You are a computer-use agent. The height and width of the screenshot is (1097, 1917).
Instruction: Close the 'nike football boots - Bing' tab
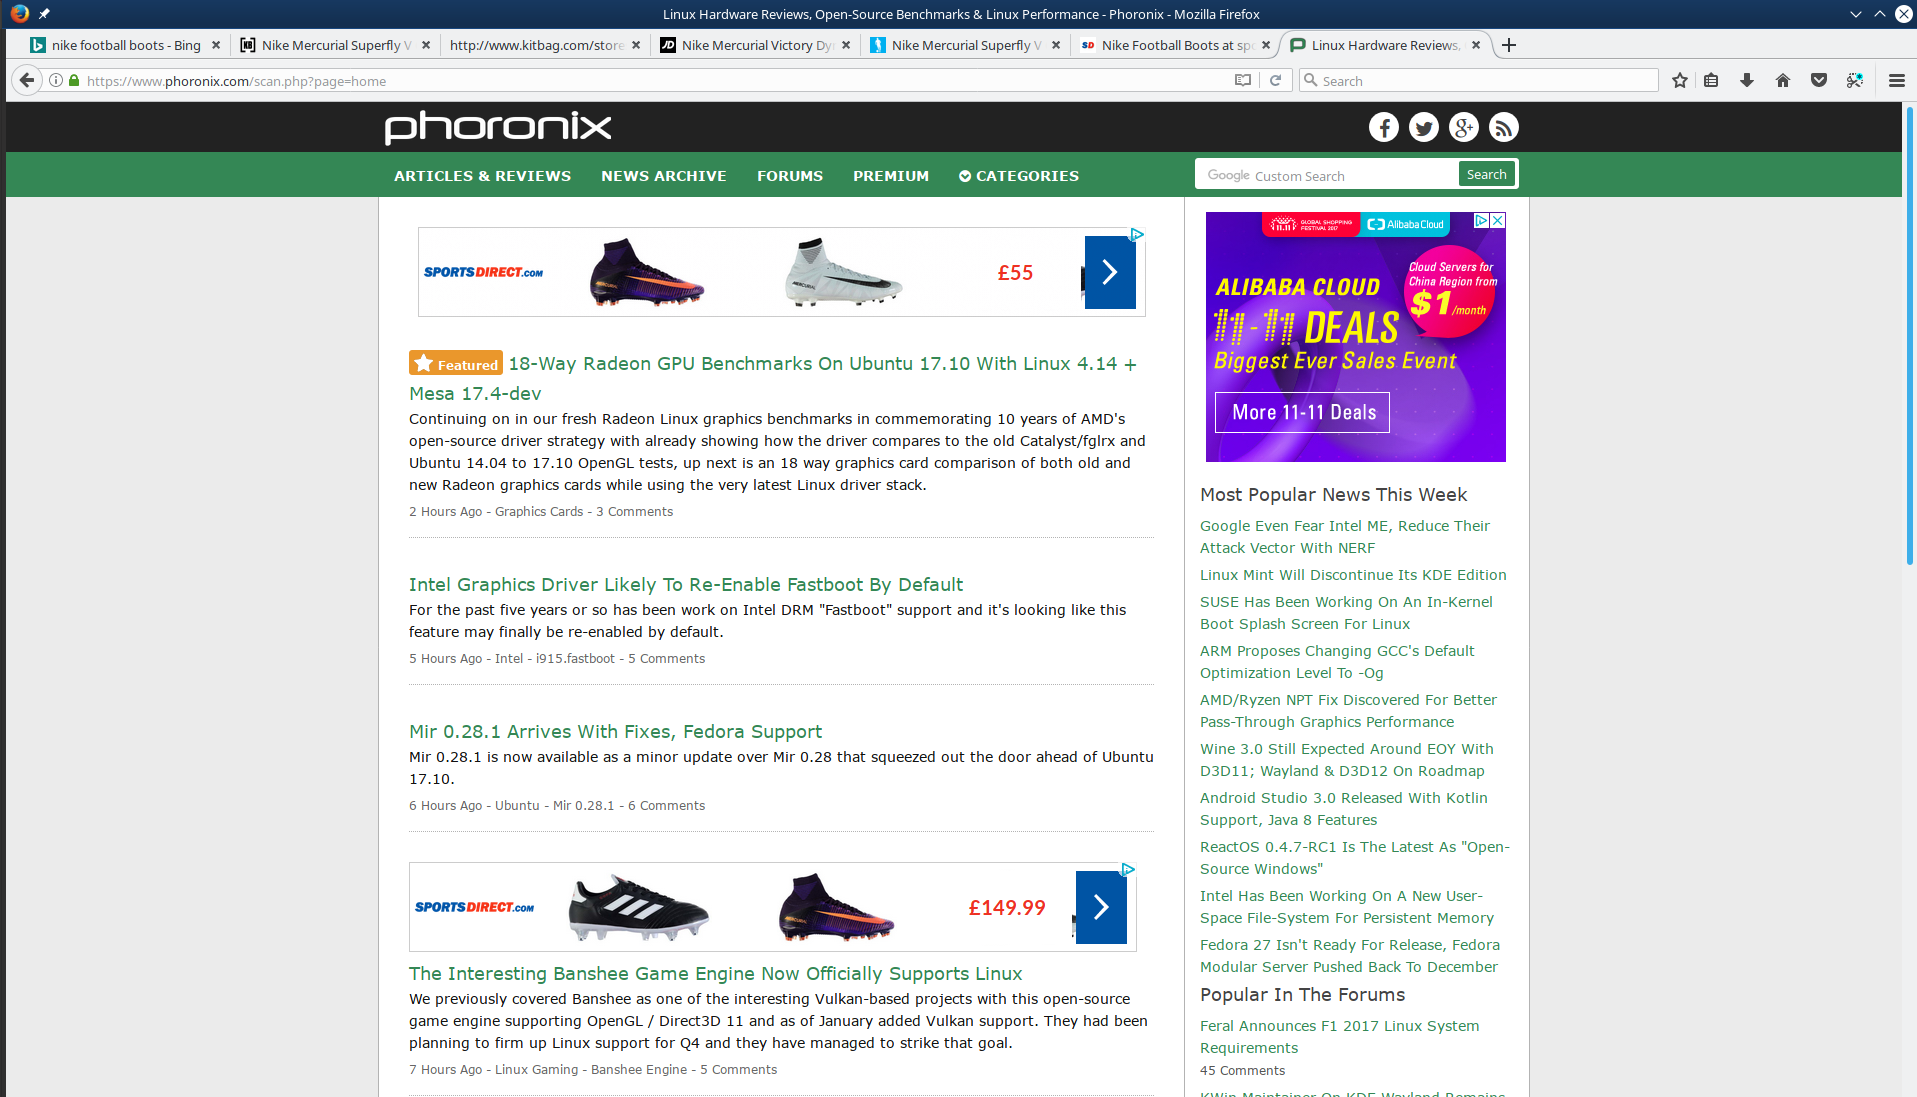(216, 45)
